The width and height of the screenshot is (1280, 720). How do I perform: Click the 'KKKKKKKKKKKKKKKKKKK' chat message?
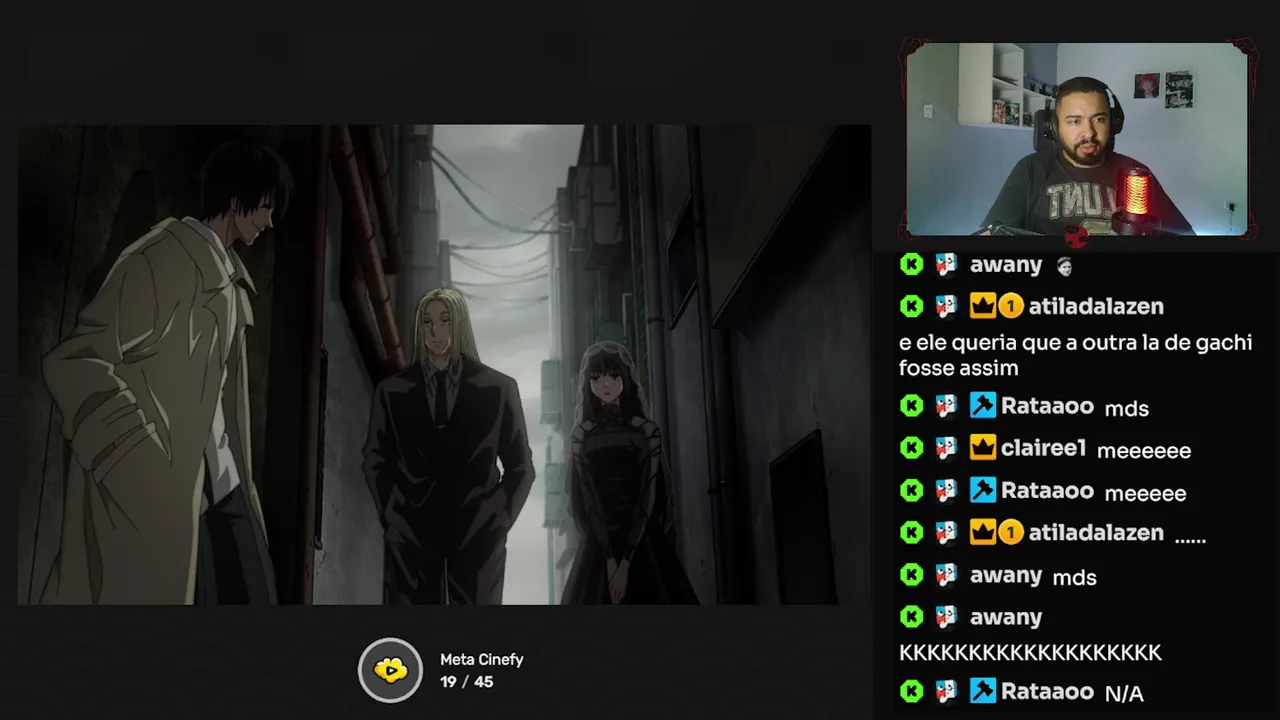point(1030,653)
